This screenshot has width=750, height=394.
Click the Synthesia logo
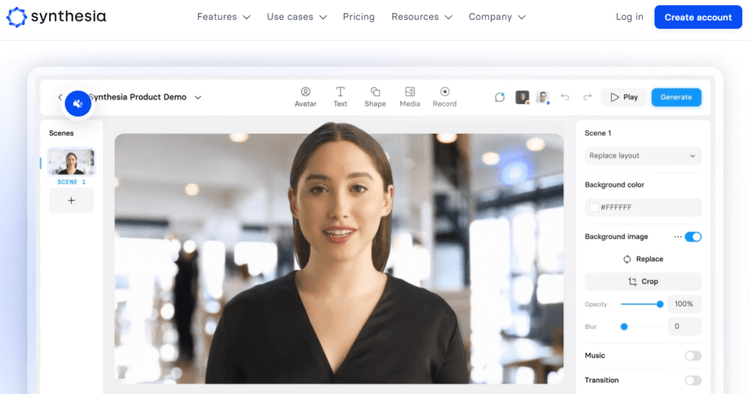(x=56, y=17)
